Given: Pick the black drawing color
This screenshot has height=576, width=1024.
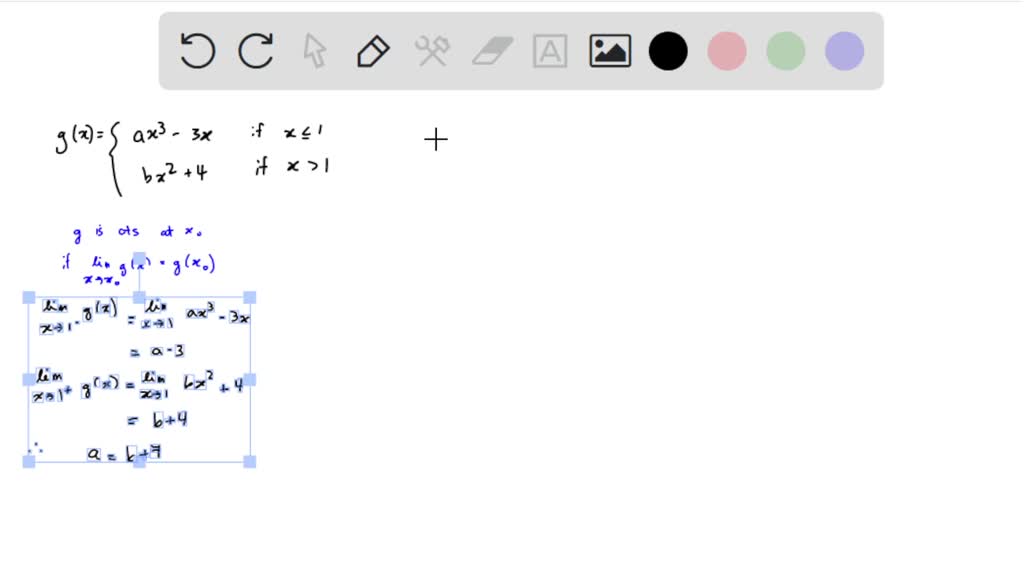Looking at the screenshot, I should pyautogui.click(x=668, y=50).
